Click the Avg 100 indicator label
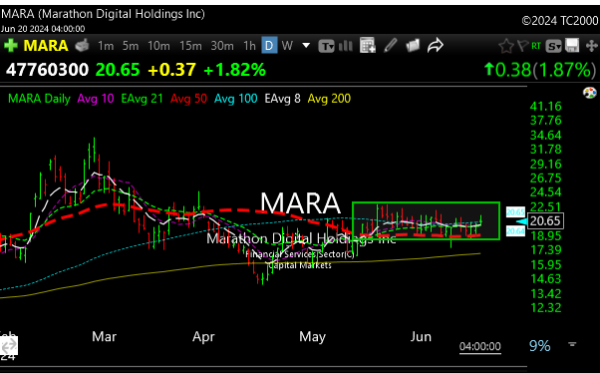 point(236,99)
